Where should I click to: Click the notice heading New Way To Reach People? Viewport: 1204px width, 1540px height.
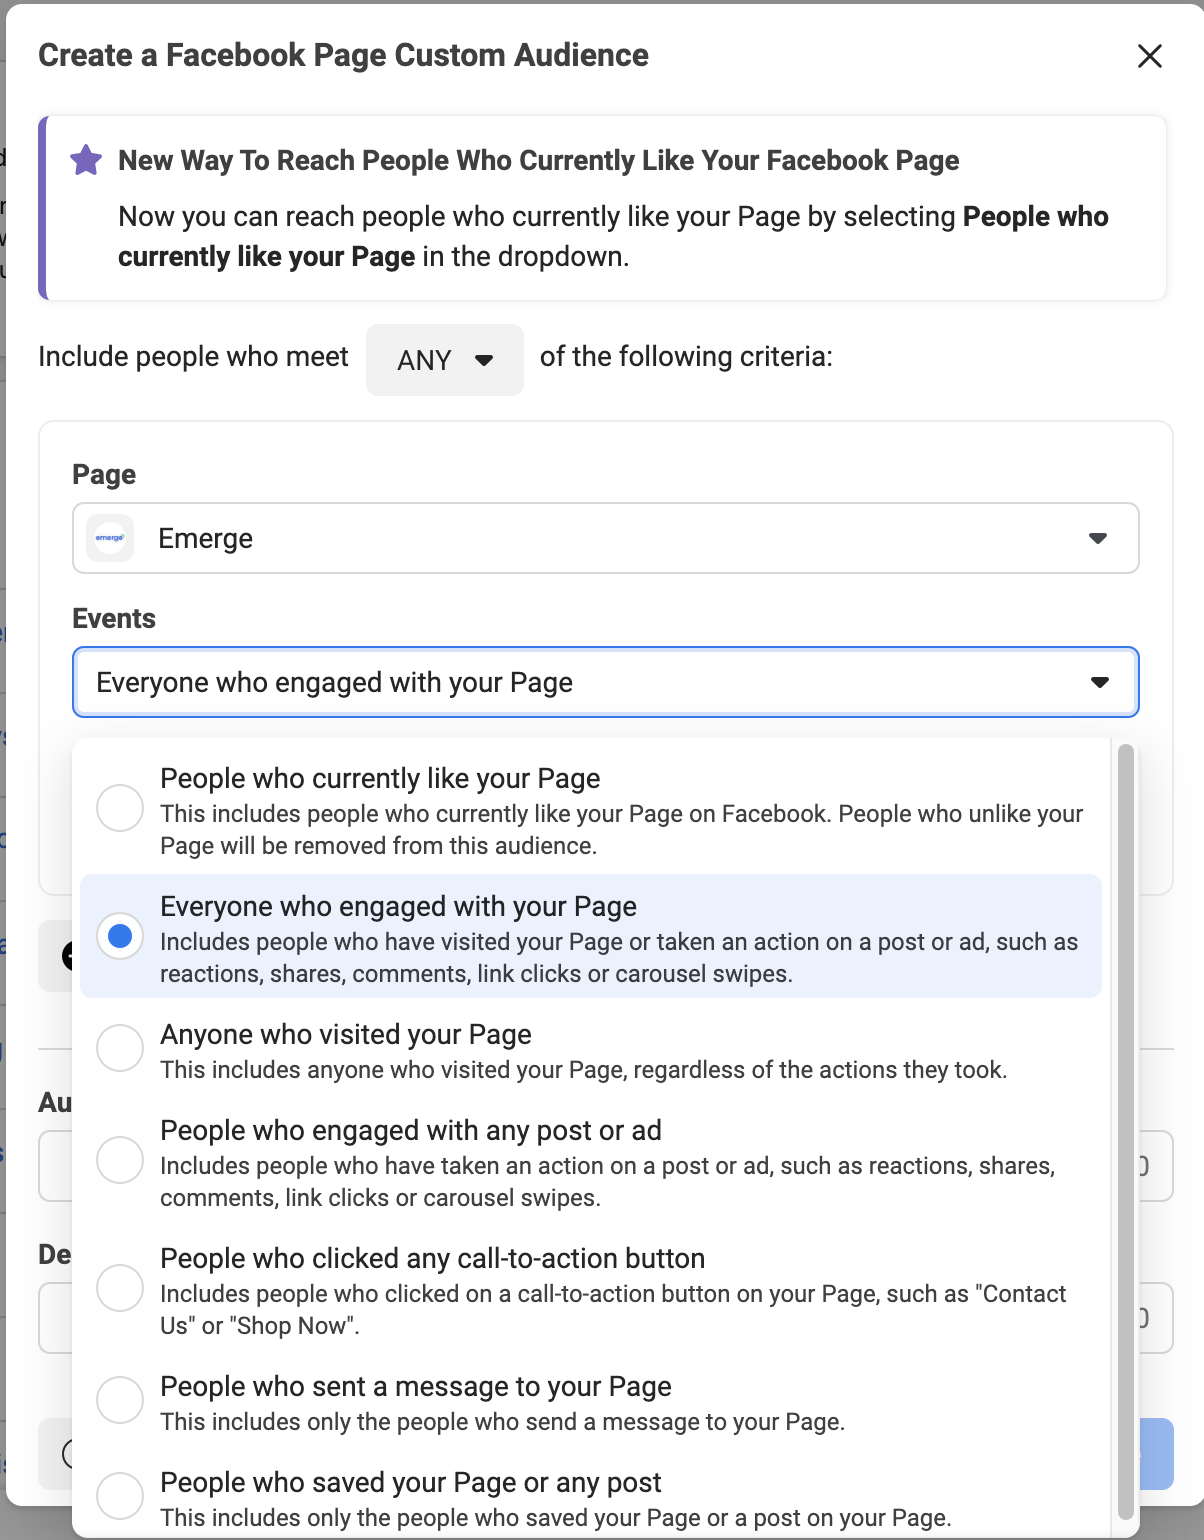point(538,160)
